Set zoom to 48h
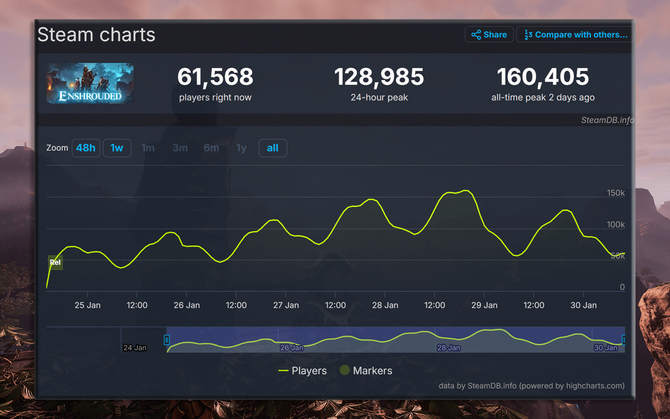 point(86,148)
